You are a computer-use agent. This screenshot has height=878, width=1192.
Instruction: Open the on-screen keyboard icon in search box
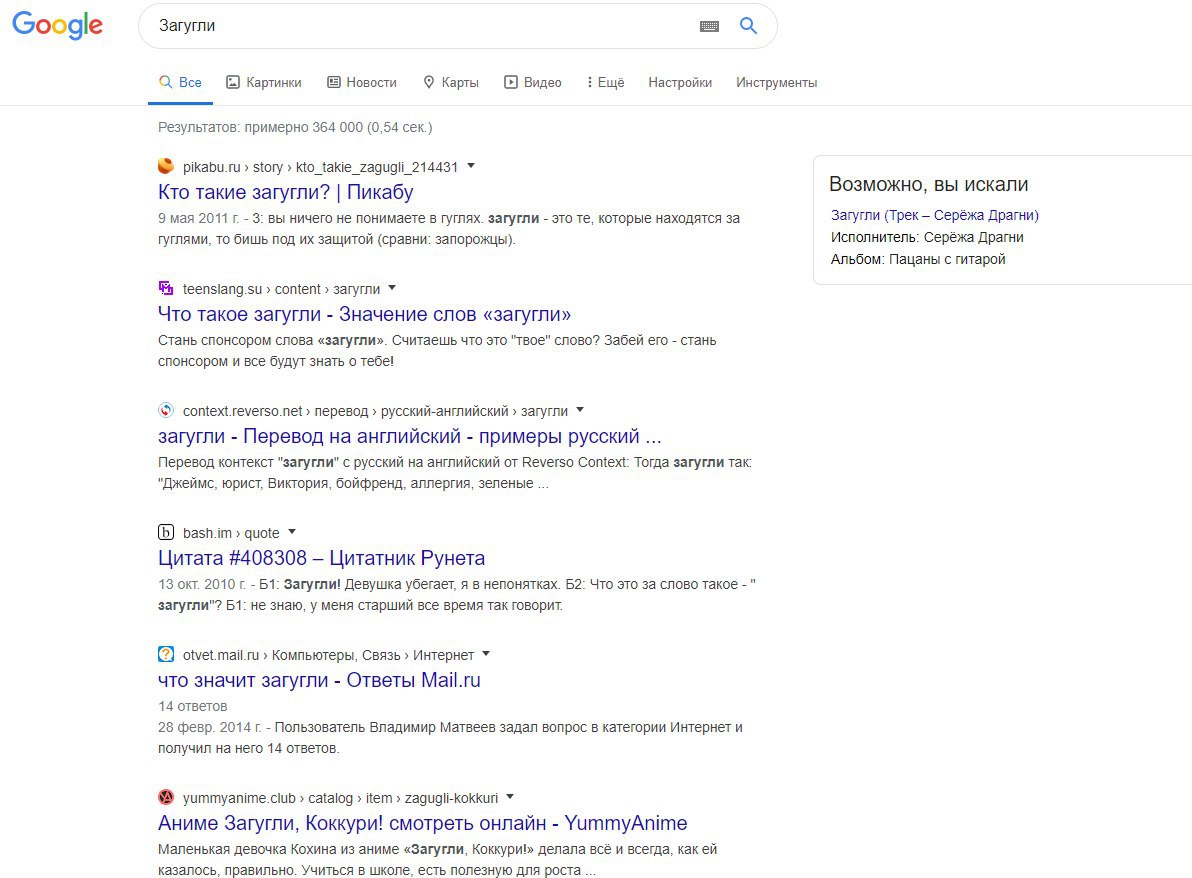709,26
